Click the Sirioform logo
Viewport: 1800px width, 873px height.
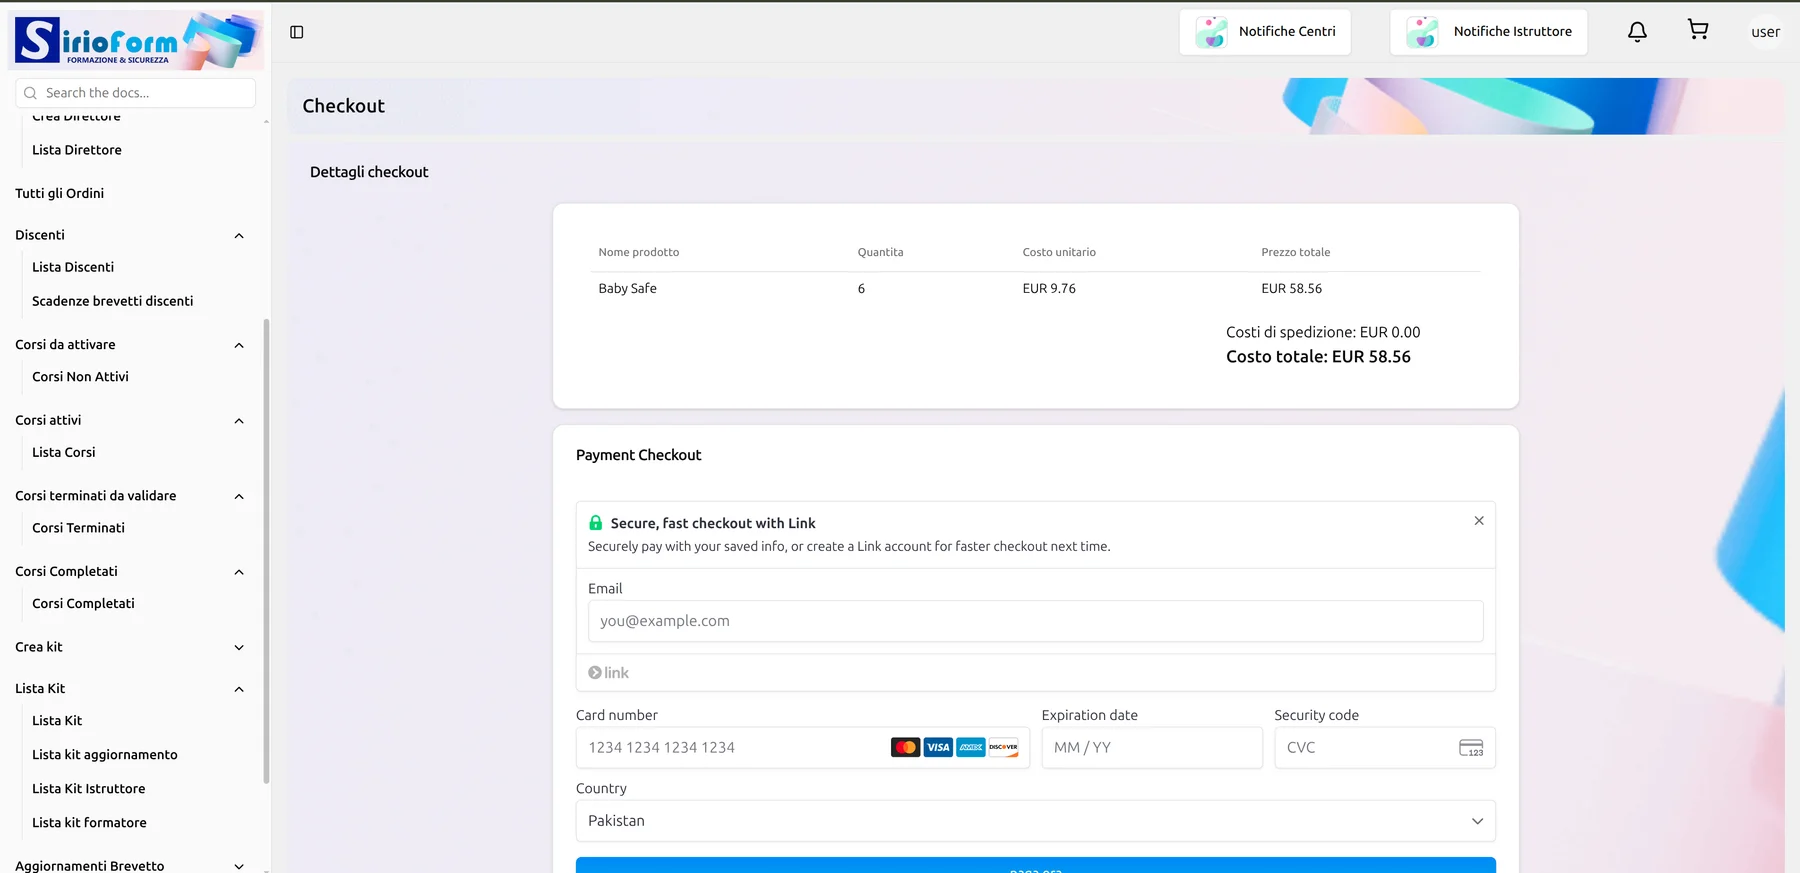tap(136, 40)
